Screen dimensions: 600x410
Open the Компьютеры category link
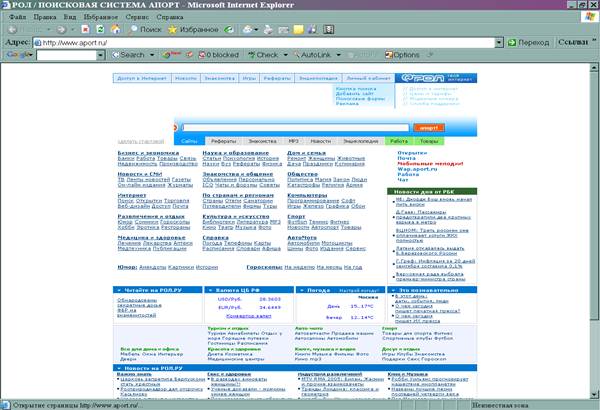pyautogui.click(x=307, y=195)
